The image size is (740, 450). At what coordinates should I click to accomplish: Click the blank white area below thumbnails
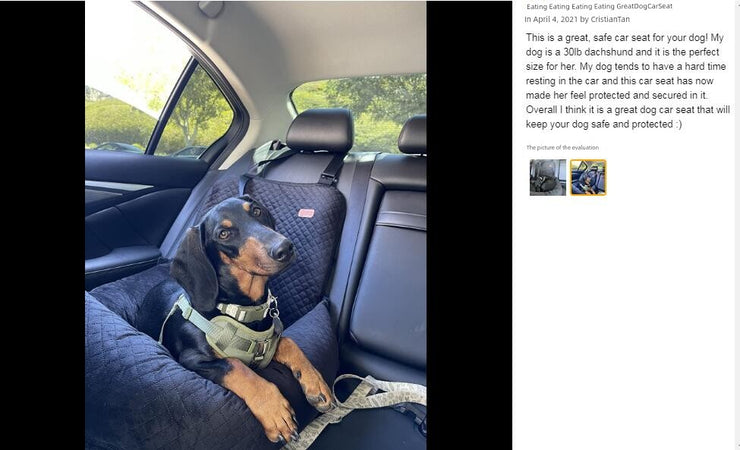[x=623, y=321]
